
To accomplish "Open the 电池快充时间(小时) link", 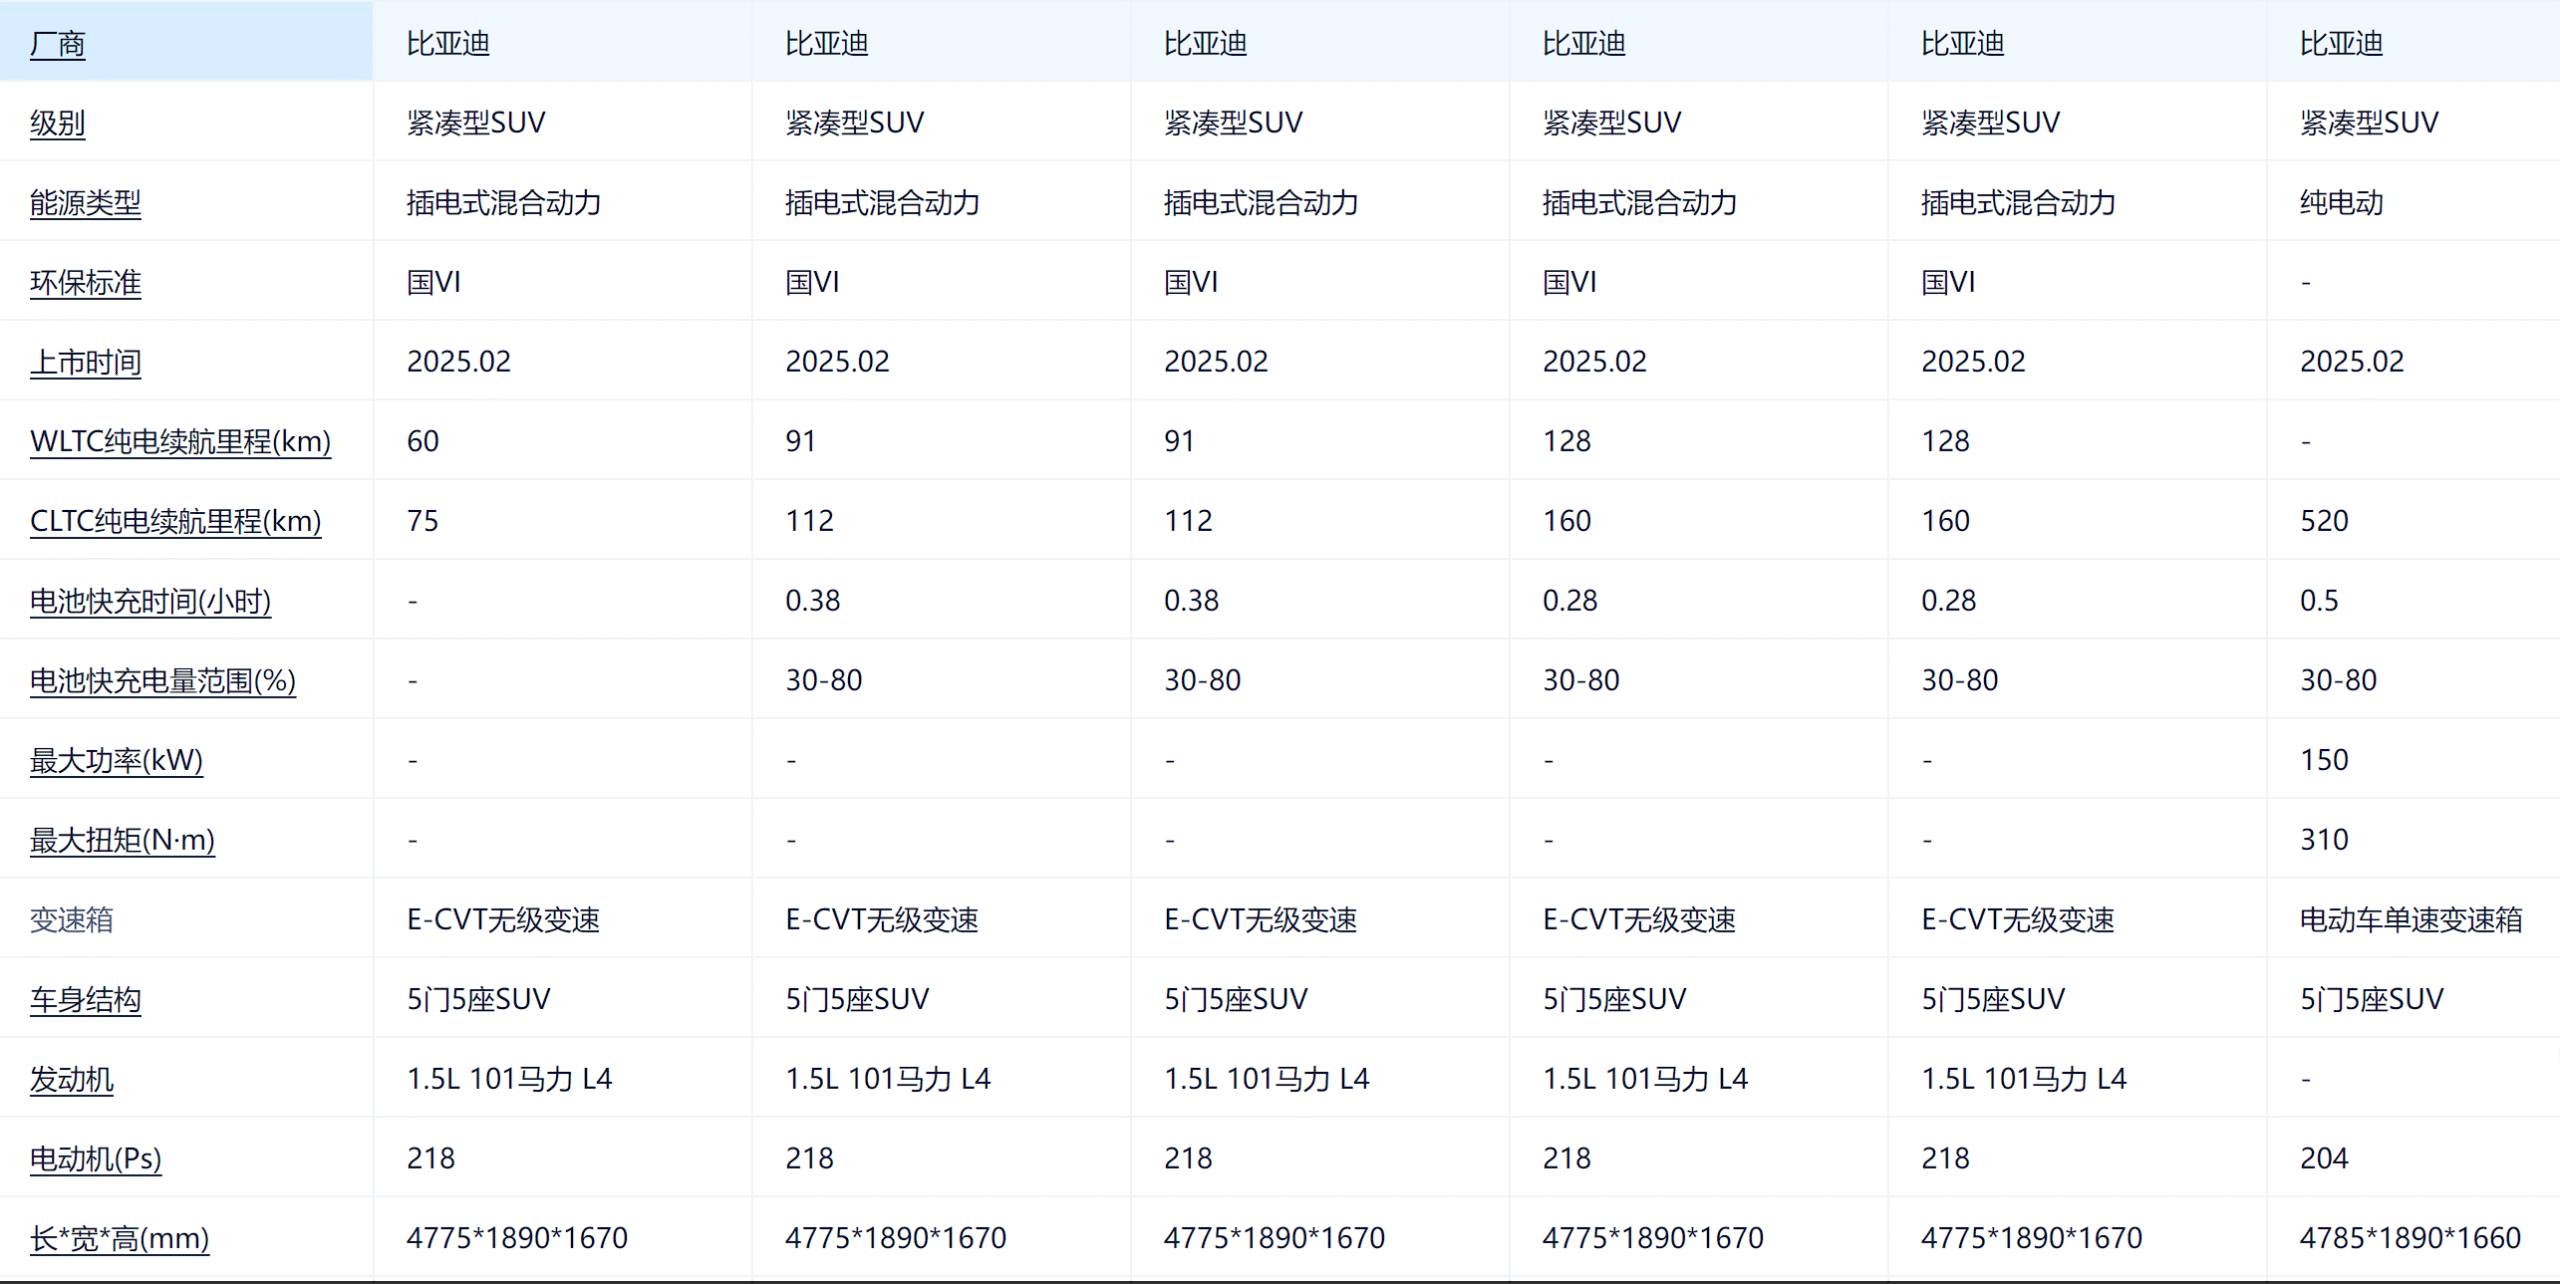I will tap(150, 601).
